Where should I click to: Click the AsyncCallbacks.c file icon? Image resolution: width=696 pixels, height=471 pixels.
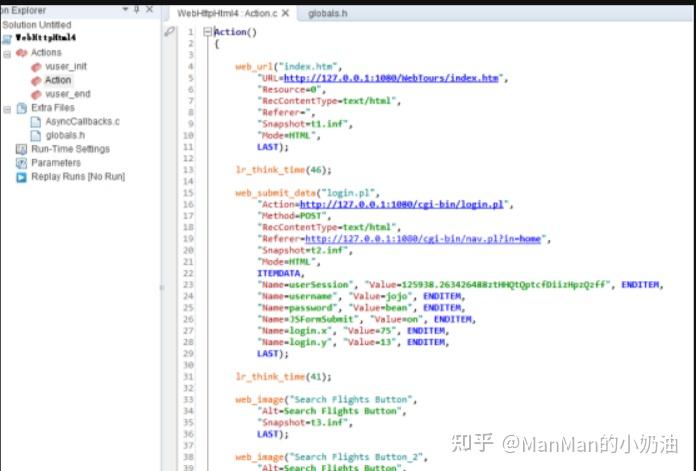point(36,122)
